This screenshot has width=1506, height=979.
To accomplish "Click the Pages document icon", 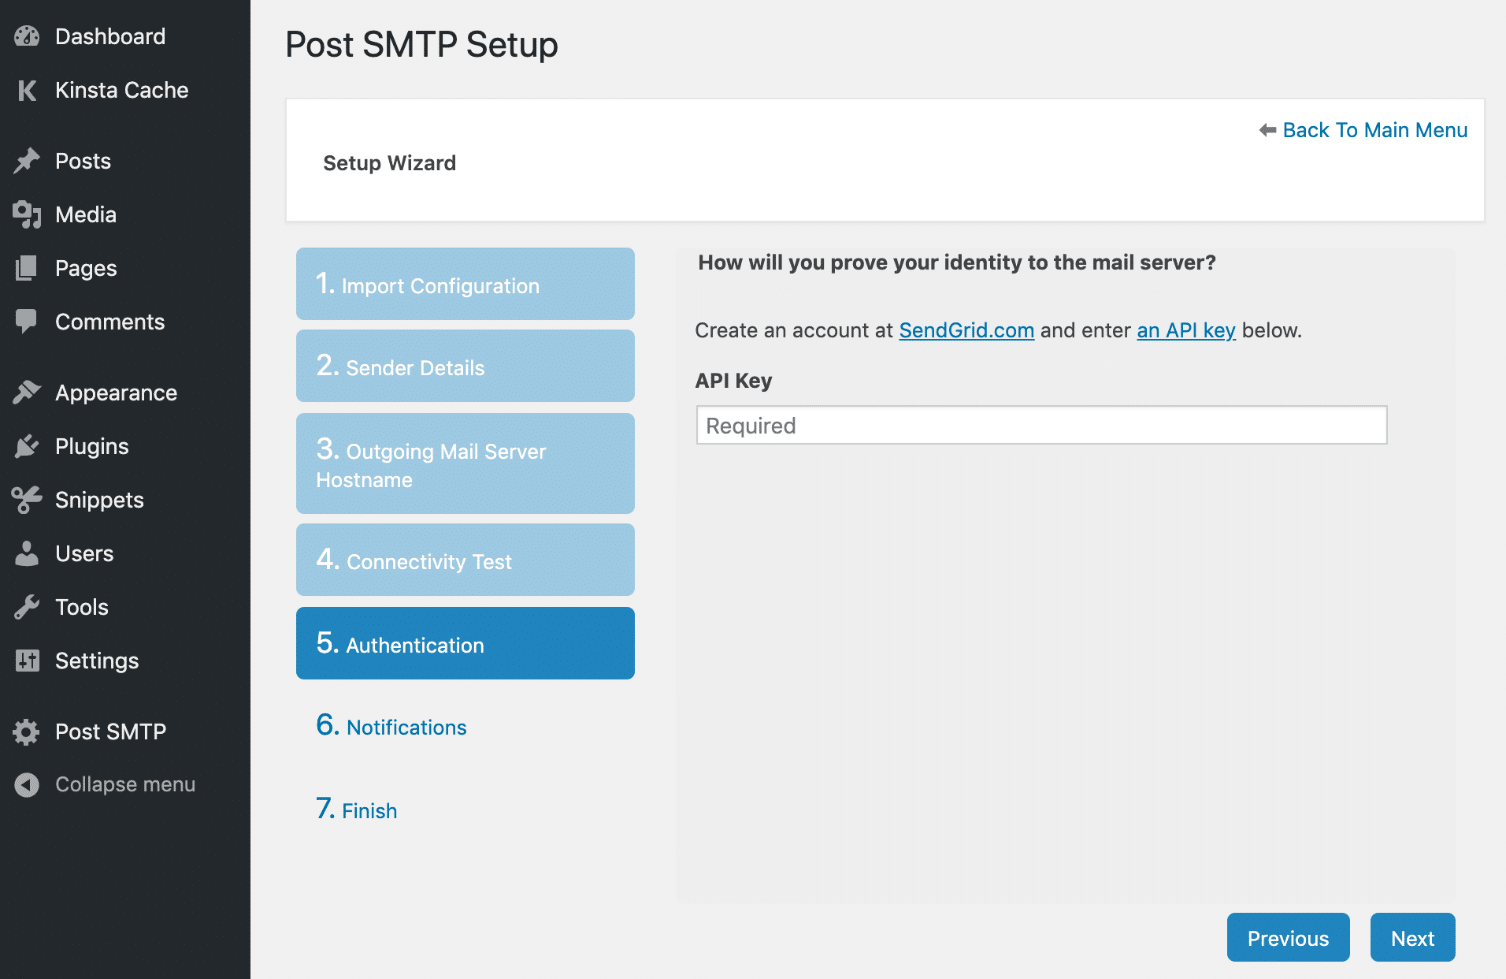I will pos(26,268).
